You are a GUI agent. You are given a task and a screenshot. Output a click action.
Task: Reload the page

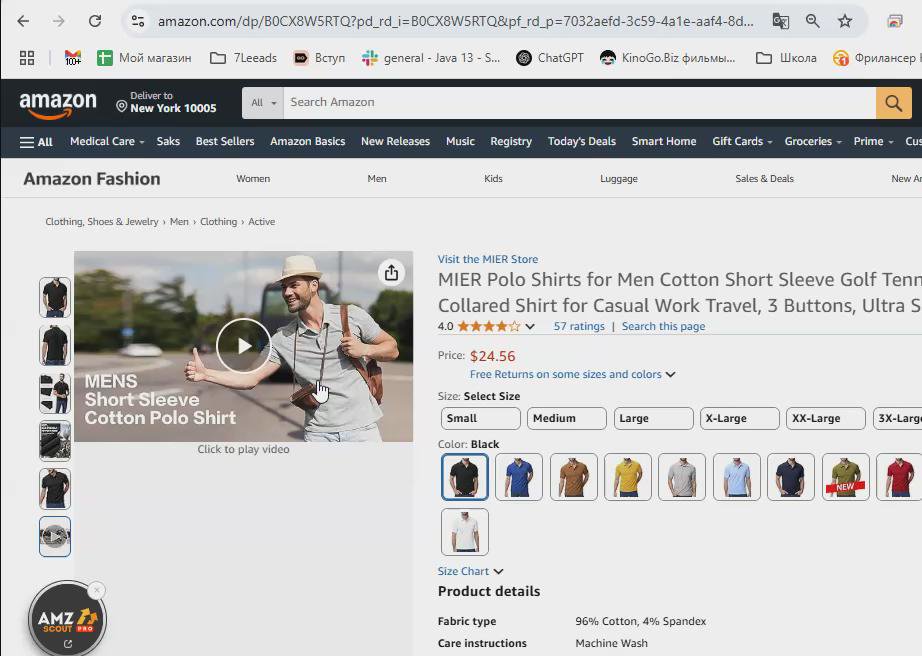(95, 21)
